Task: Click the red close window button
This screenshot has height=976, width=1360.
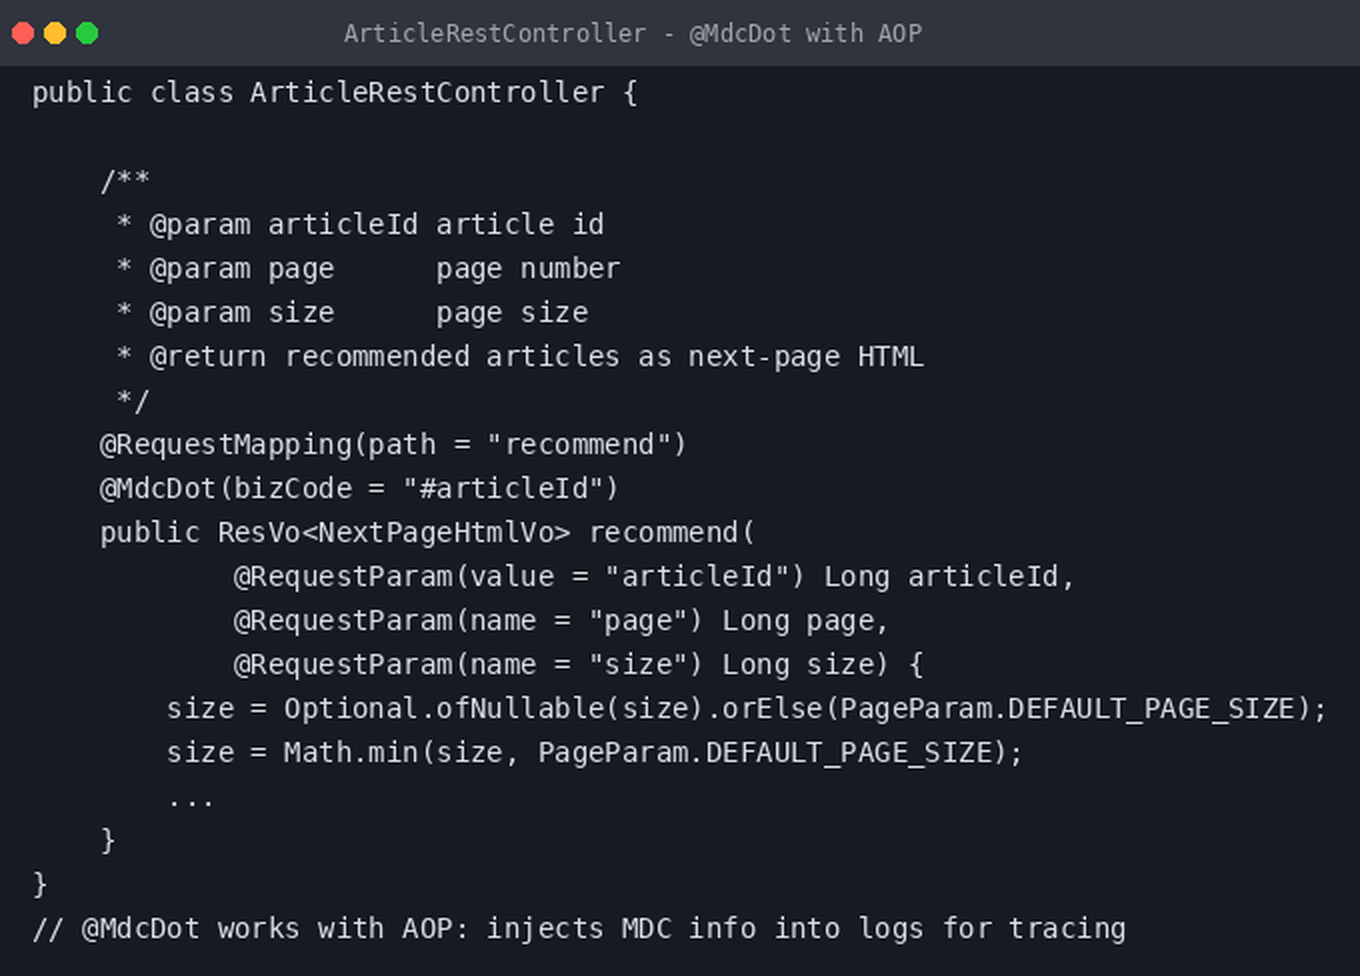Action: pos(23,33)
